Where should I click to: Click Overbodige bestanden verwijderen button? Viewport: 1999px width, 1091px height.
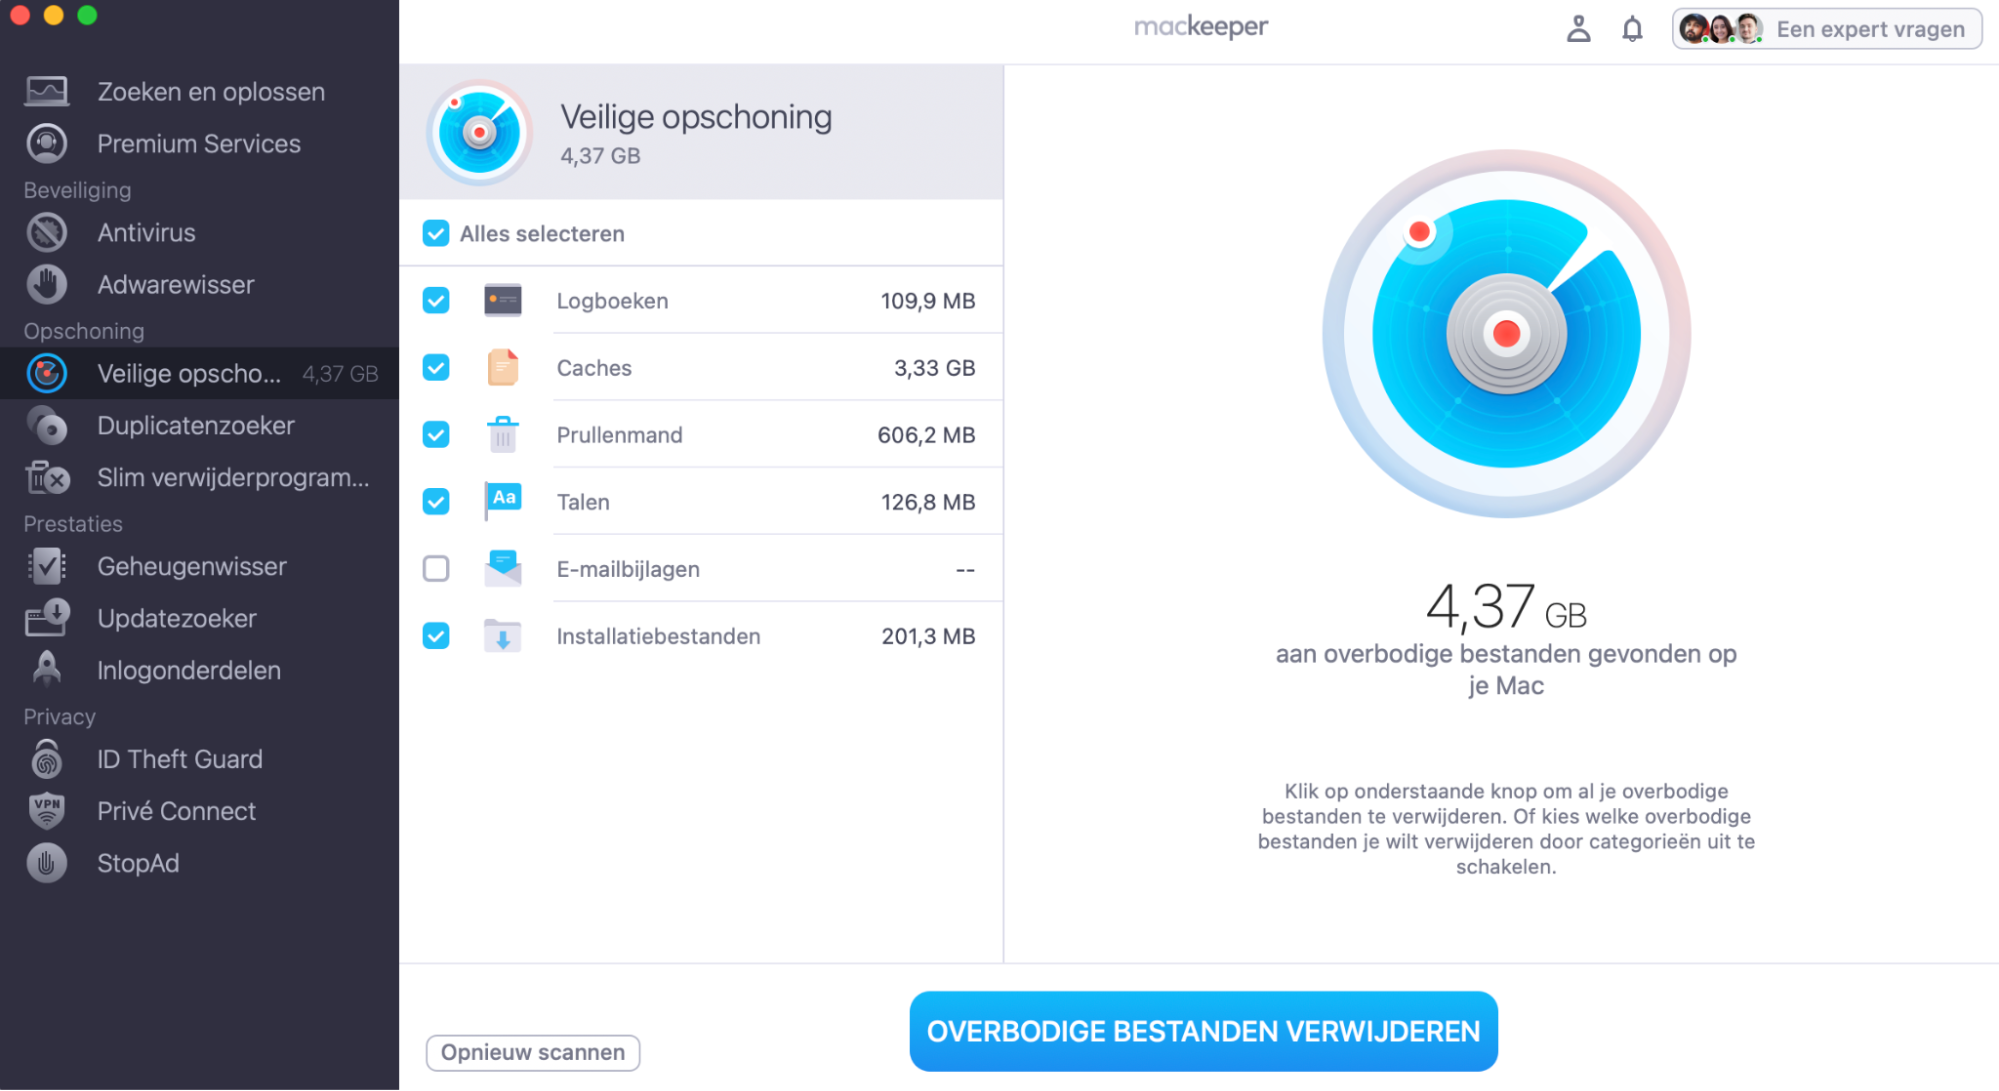1203,1031
